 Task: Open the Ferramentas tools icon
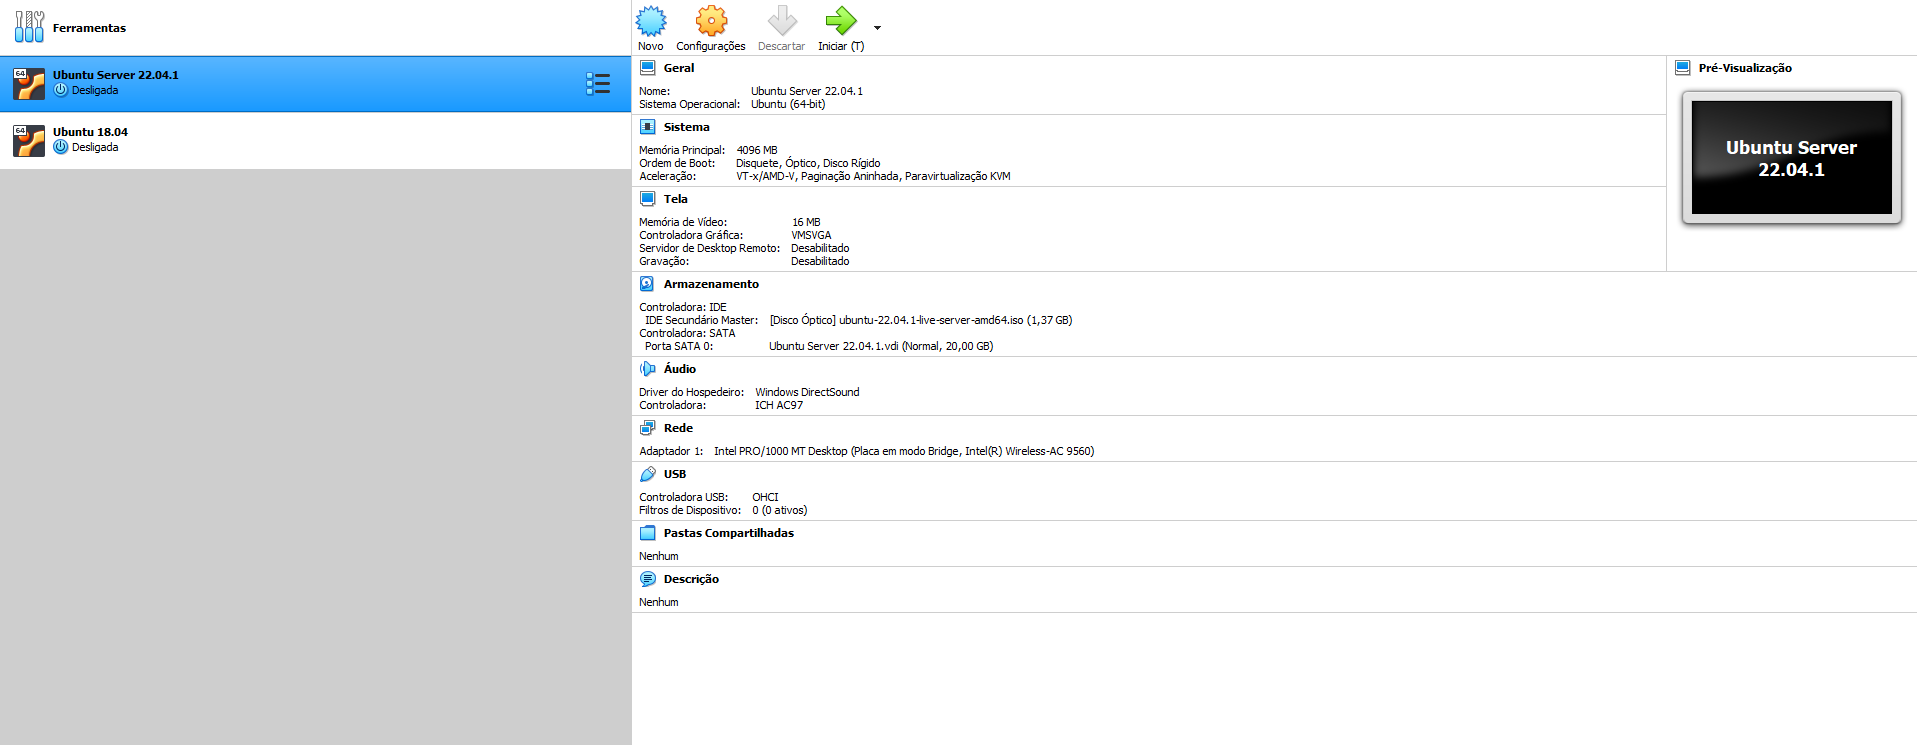(29, 27)
